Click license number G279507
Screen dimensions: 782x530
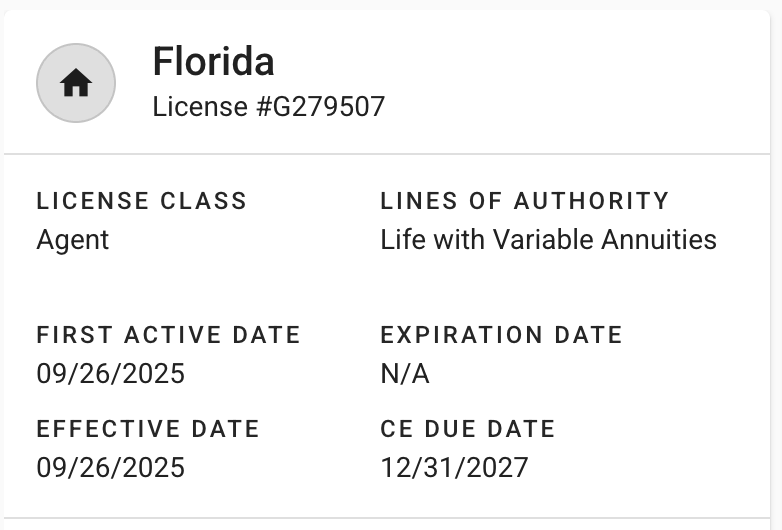click(321, 107)
